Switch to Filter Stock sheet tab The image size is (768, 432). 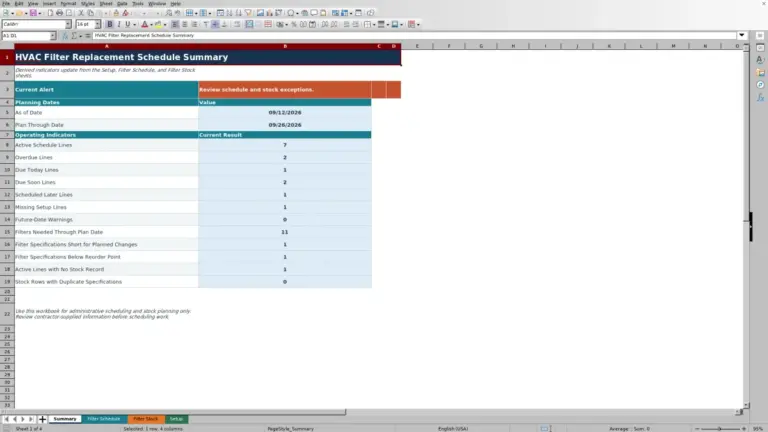(145, 419)
